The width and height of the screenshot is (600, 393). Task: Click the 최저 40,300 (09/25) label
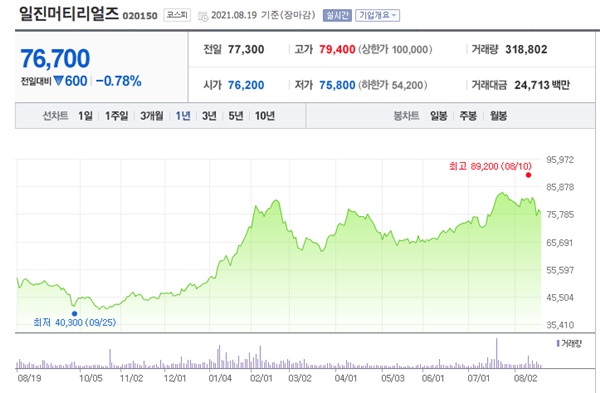[75, 323]
